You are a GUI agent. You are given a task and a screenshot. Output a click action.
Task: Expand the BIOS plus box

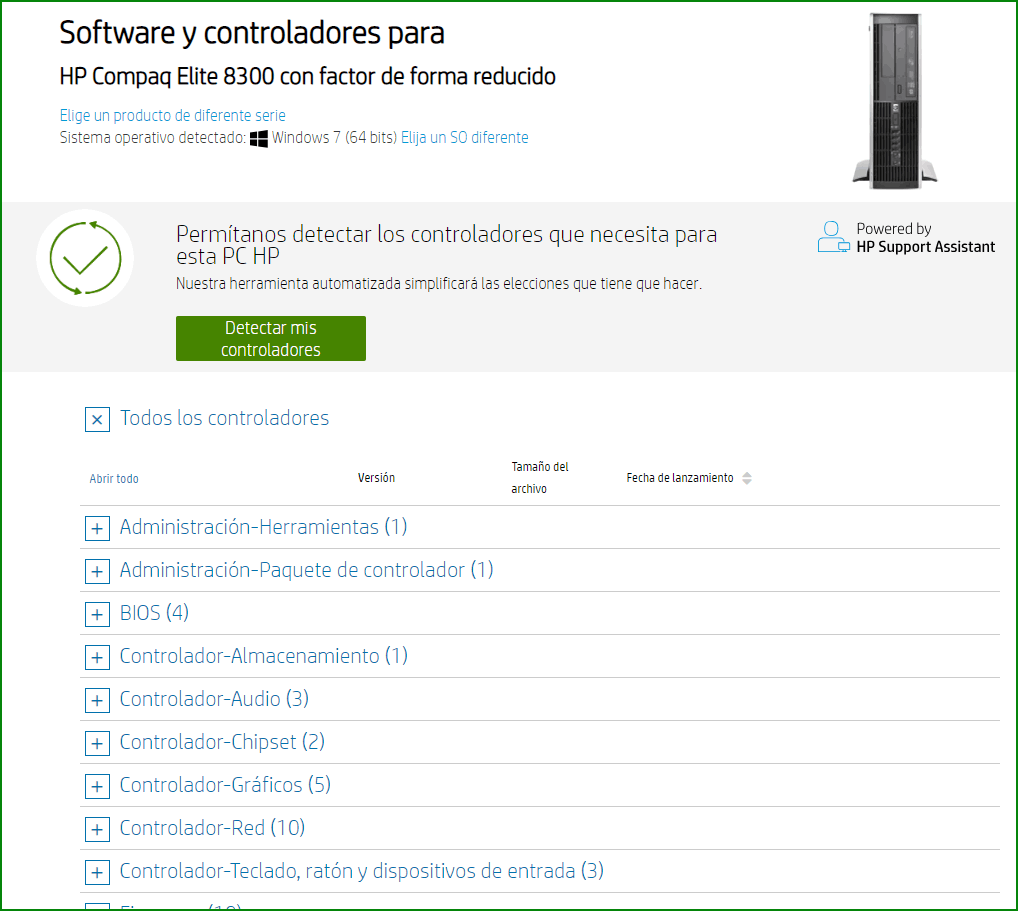97,614
